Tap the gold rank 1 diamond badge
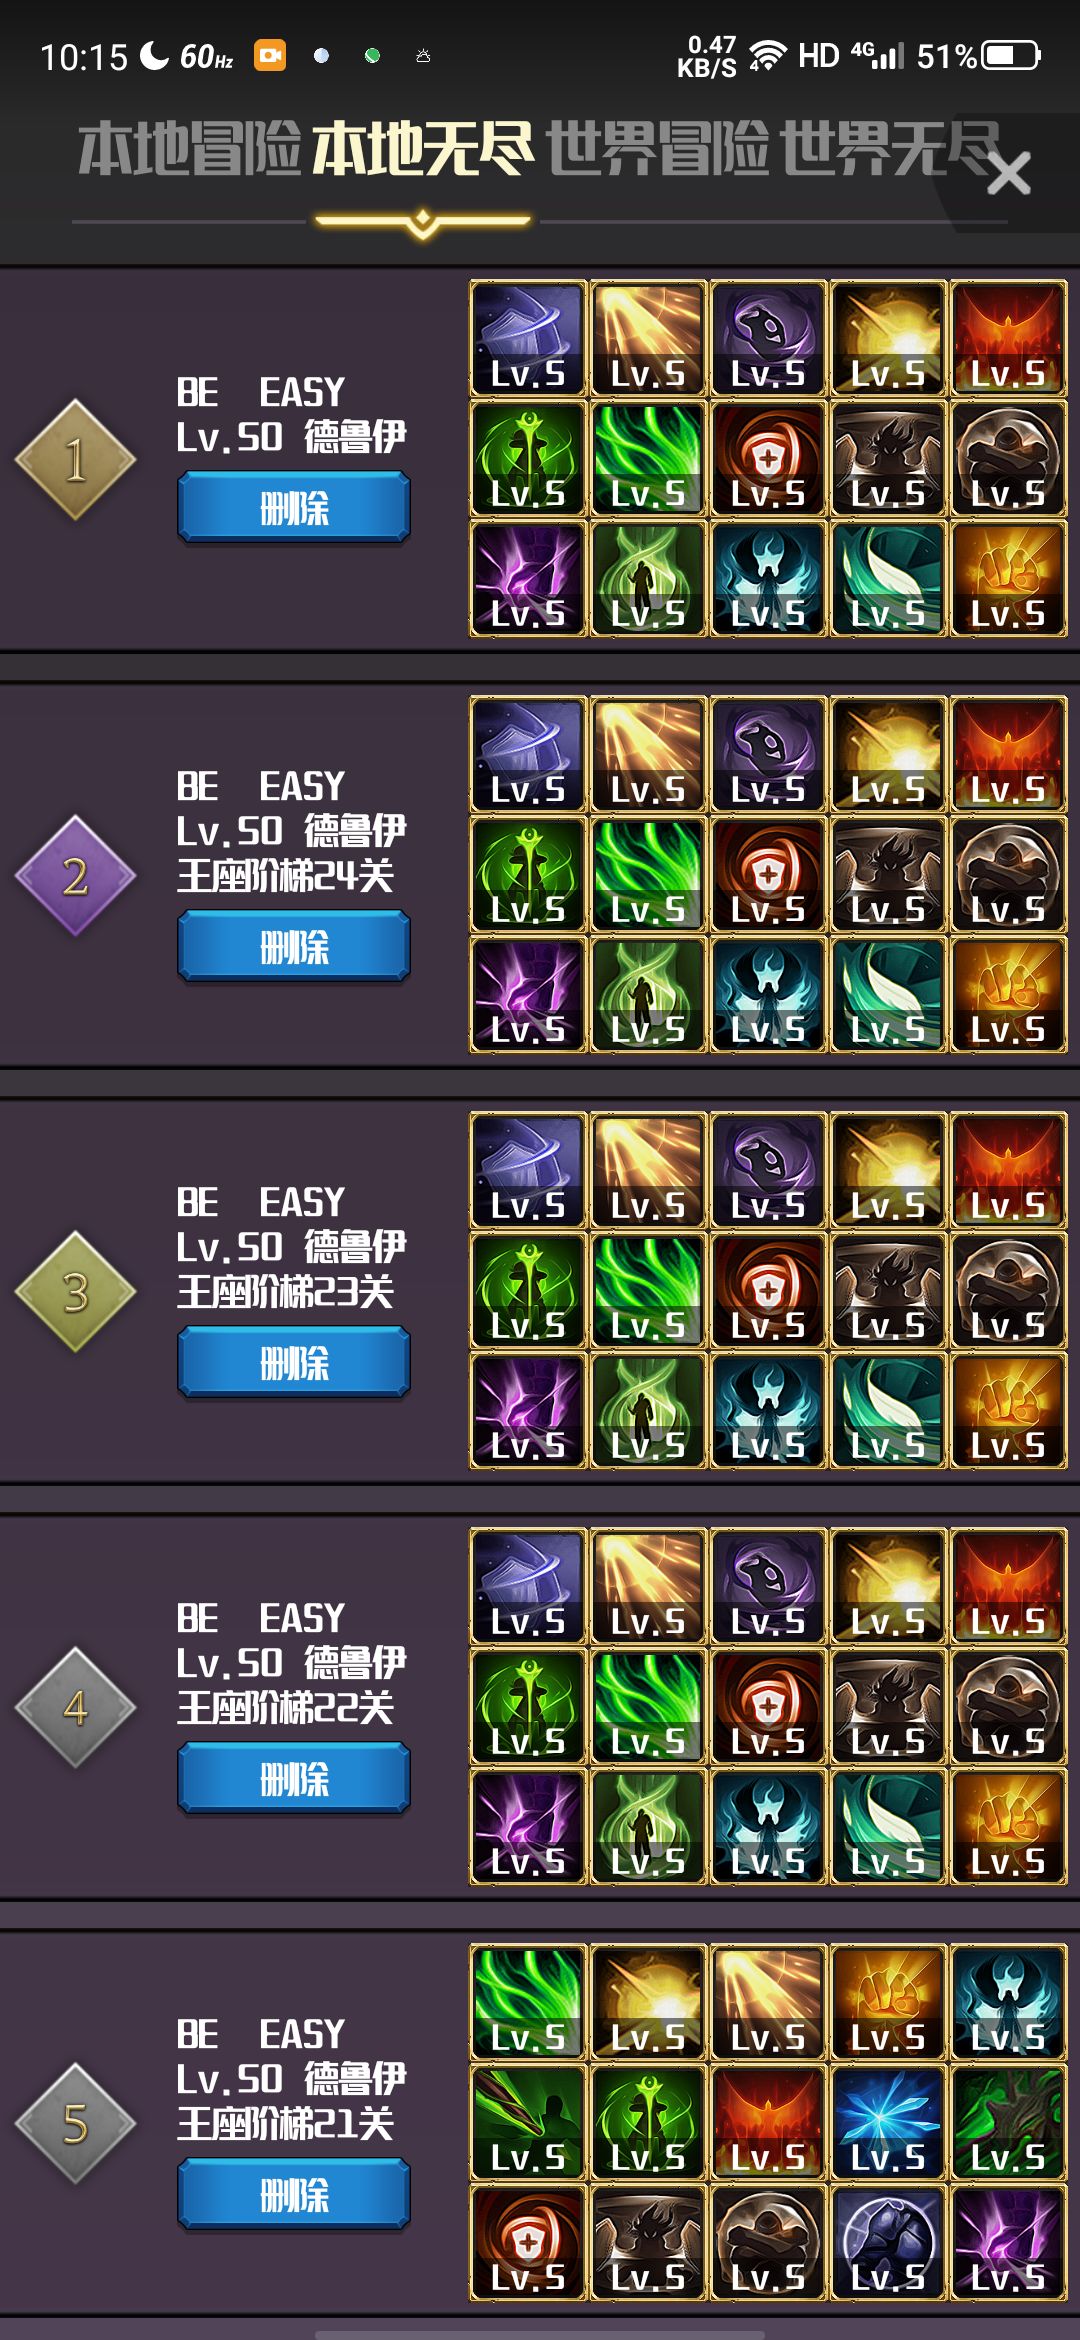 [75, 460]
